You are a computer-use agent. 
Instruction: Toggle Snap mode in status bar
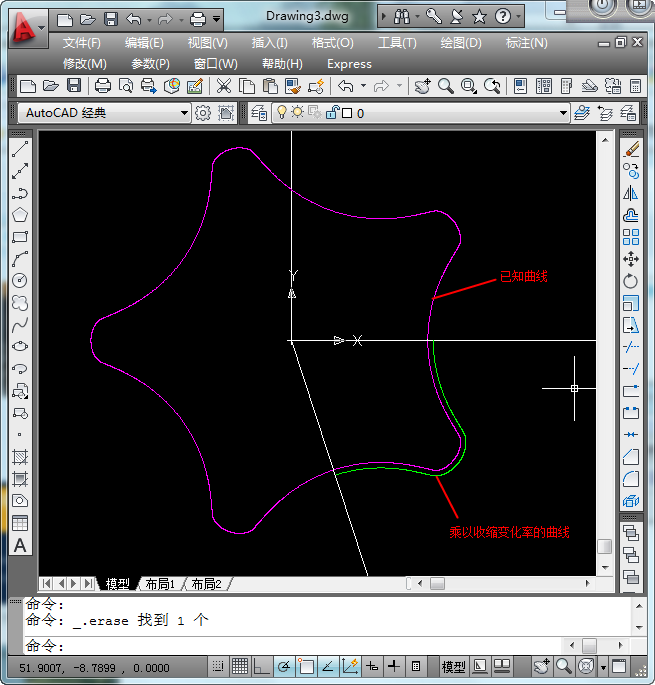(218, 667)
